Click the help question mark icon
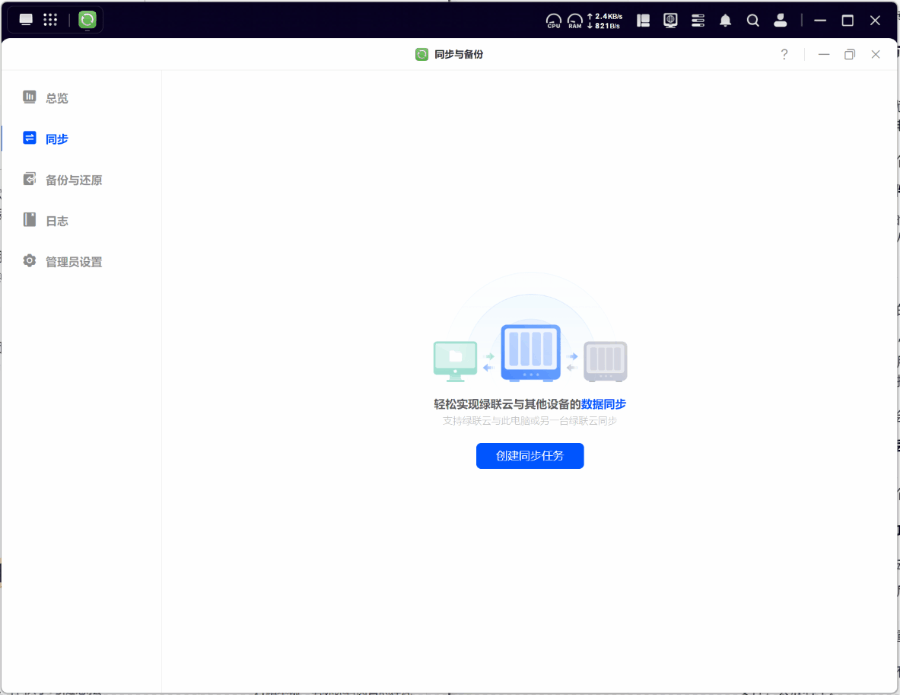 tap(784, 54)
